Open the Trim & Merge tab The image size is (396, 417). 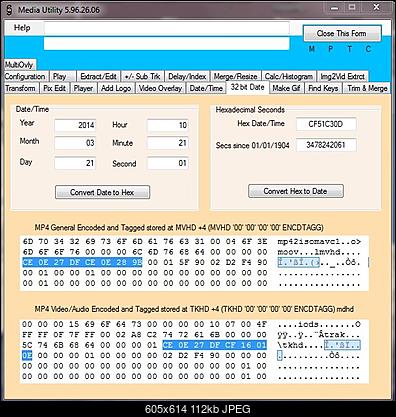367,88
